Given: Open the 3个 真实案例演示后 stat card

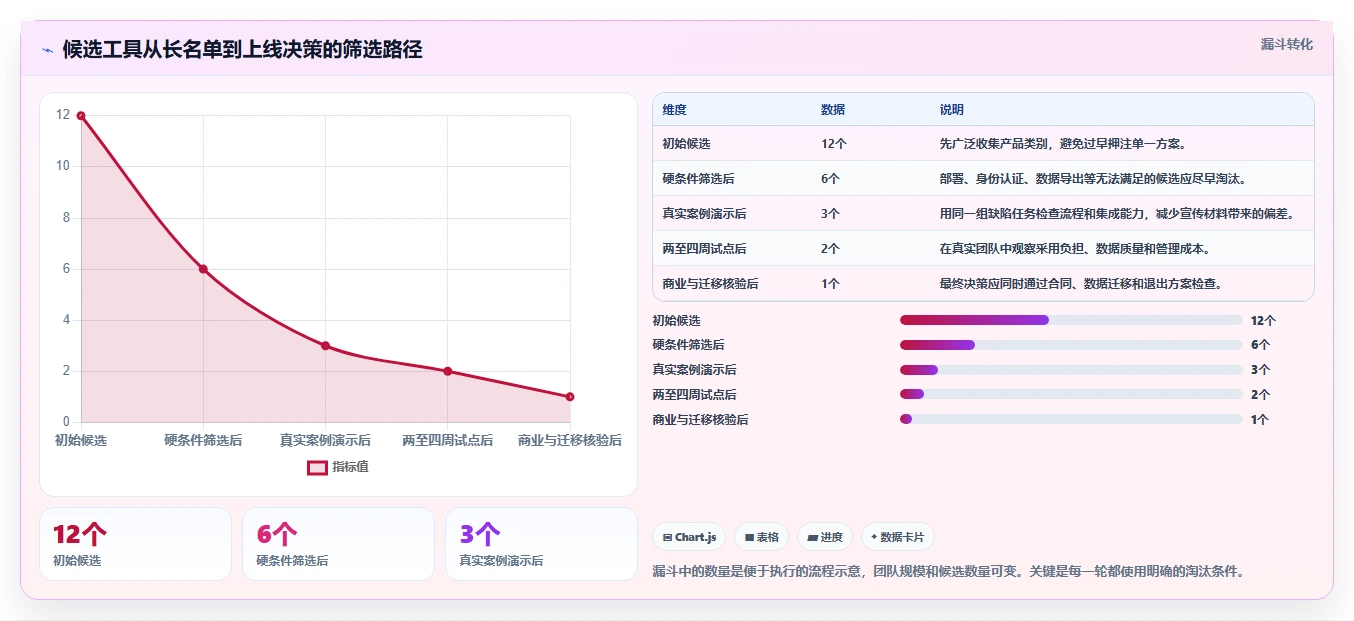Looking at the screenshot, I should click(x=541, y=544).
